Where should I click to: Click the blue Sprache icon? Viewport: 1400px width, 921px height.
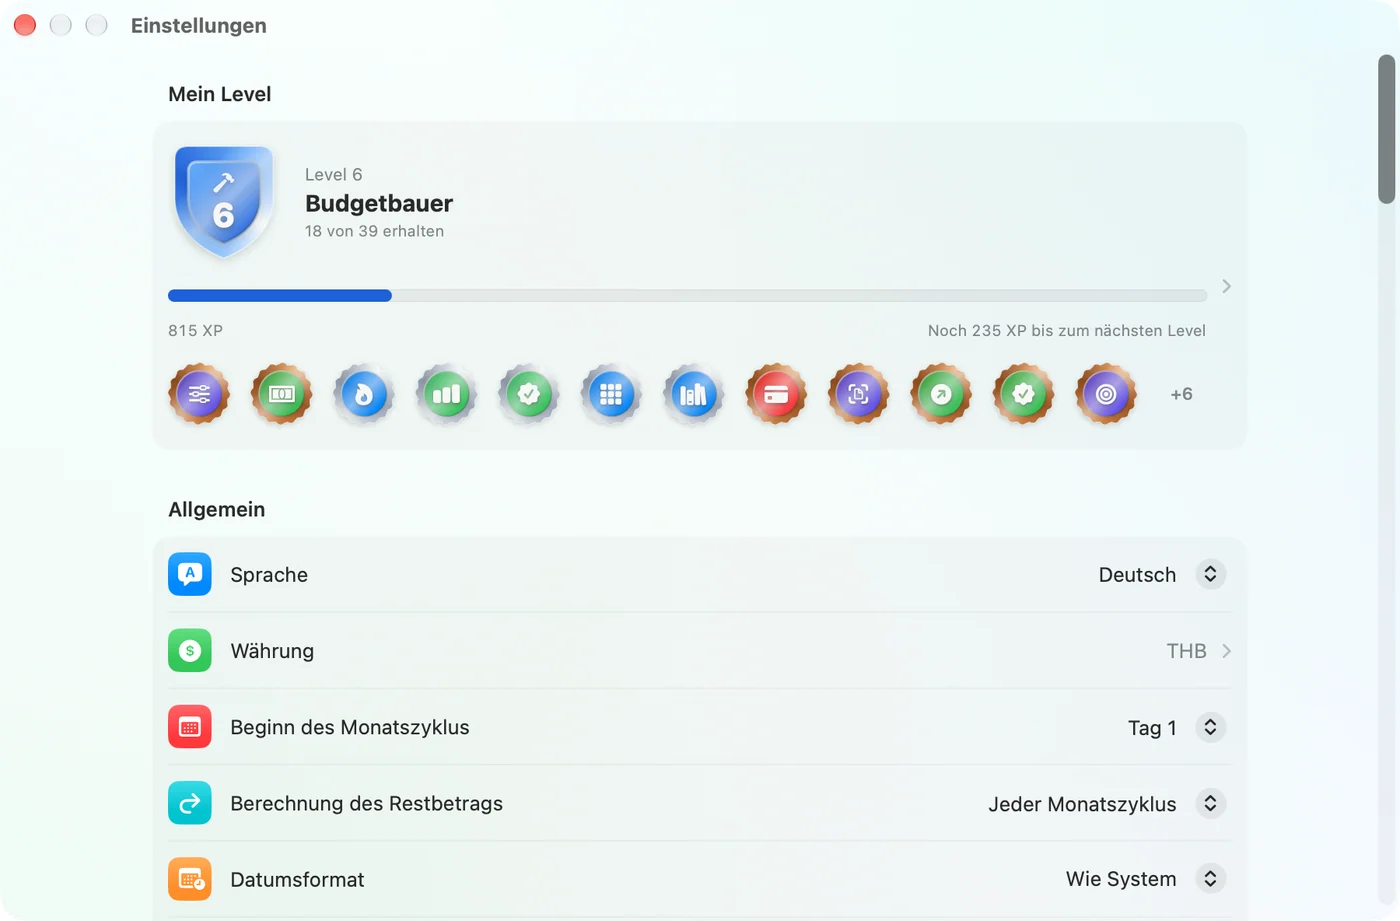[x=190, y=574]
